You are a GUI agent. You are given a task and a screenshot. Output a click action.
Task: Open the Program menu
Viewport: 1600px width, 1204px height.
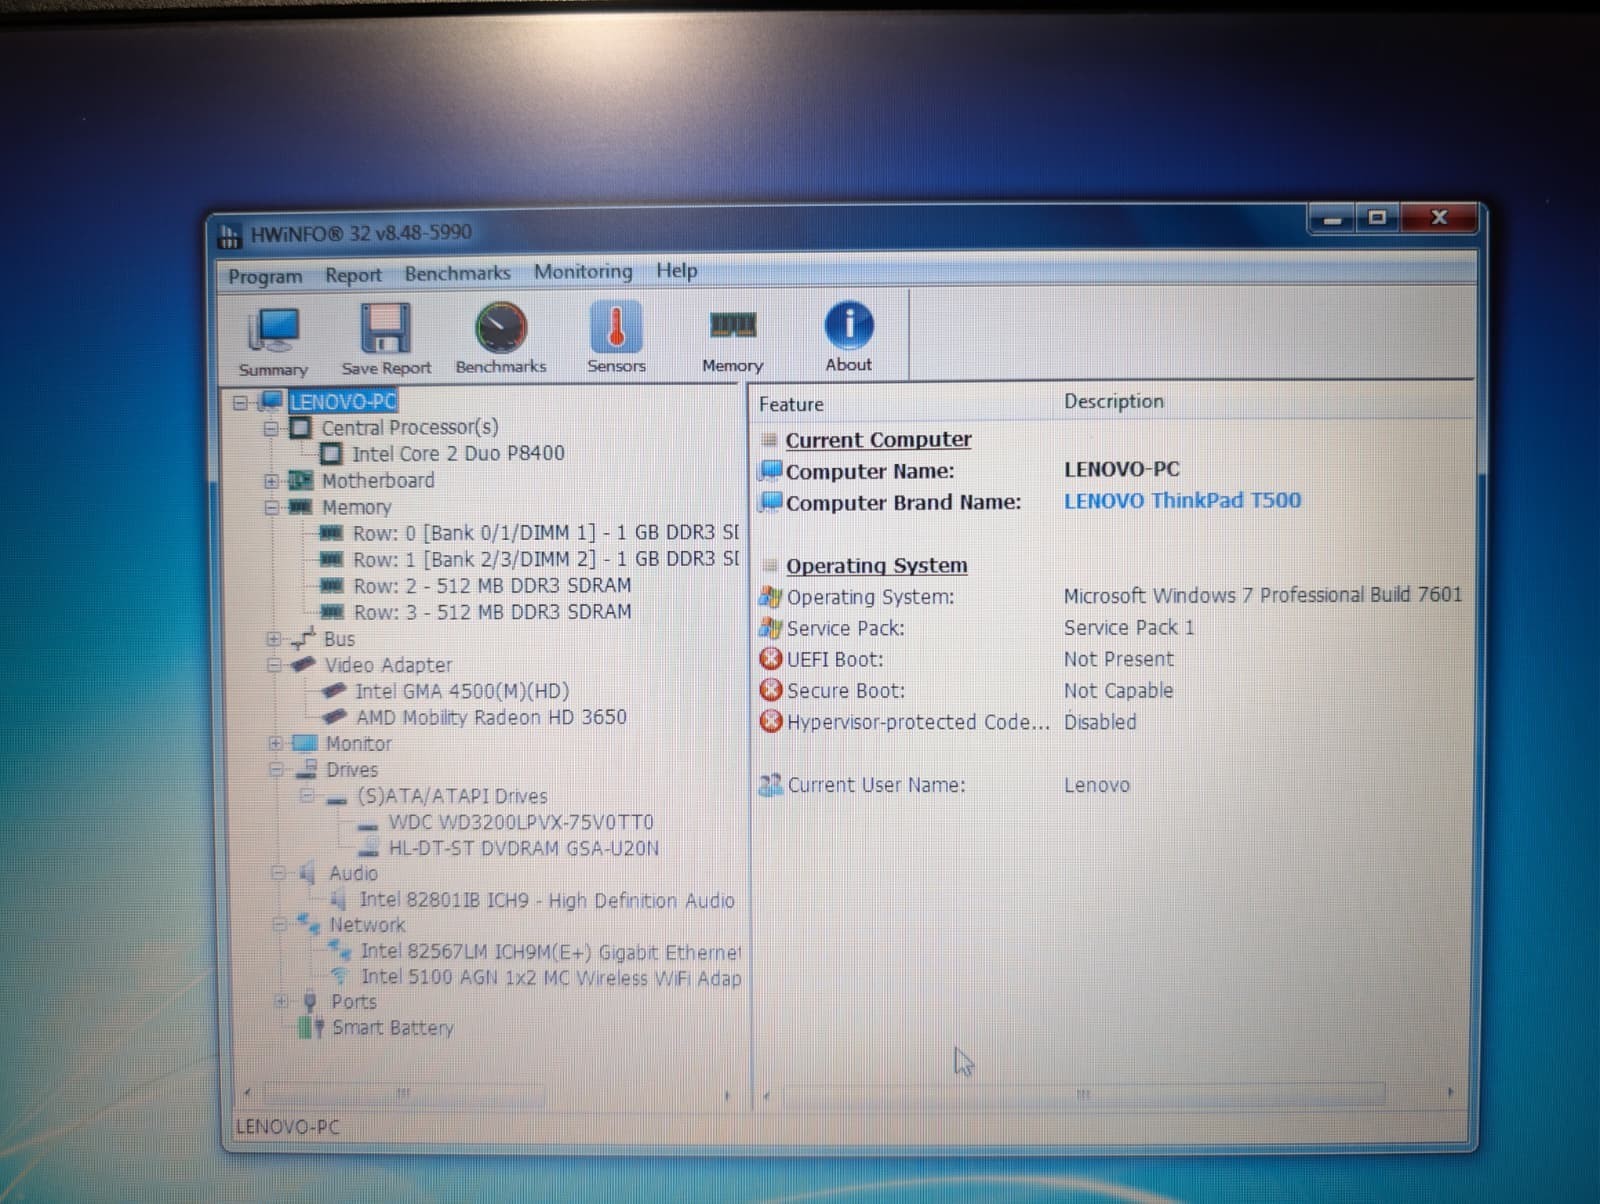[x=265, y=276]
